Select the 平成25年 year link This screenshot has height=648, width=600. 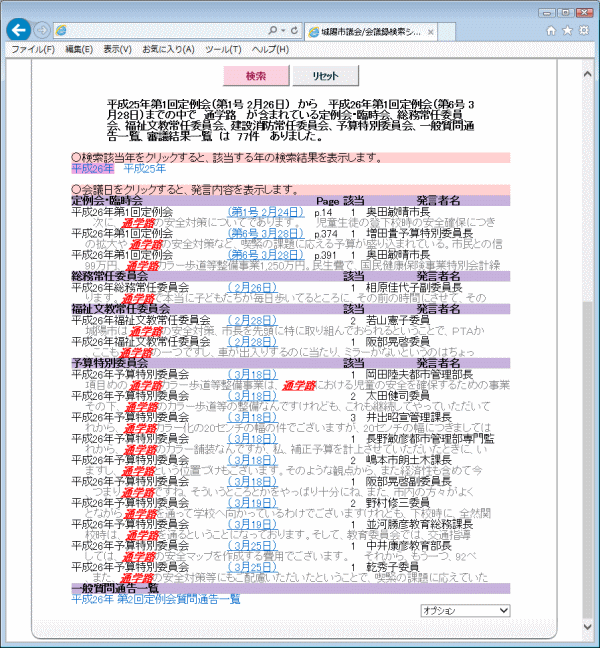[x=145, y=169]
